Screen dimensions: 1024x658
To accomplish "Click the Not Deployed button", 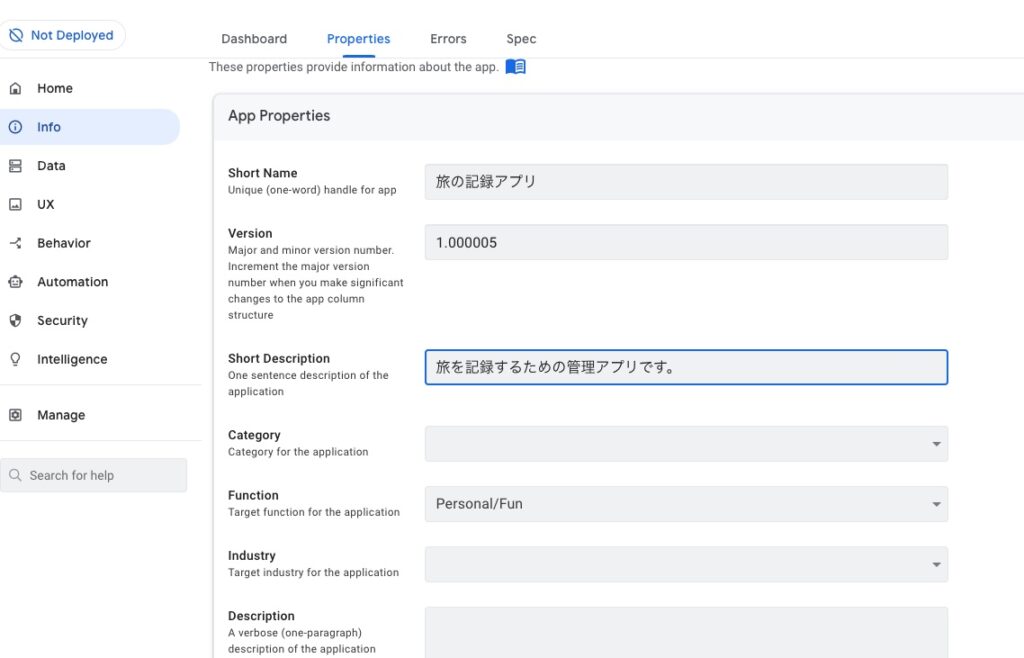I will point(63,34).
